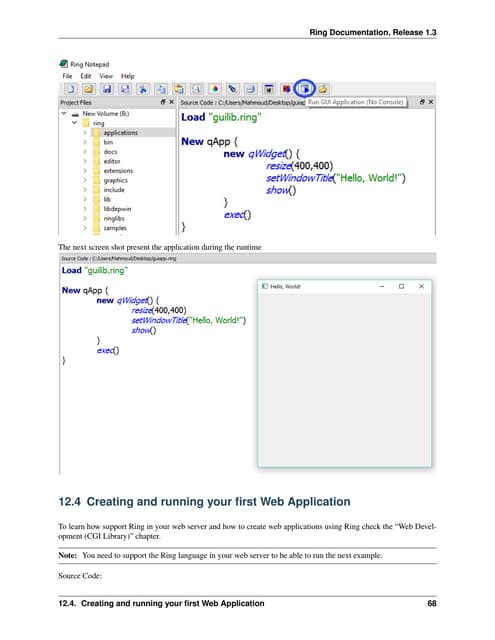Select the docs folder name
This screenshot has height=640, width=495.
[x=110, y=151]
